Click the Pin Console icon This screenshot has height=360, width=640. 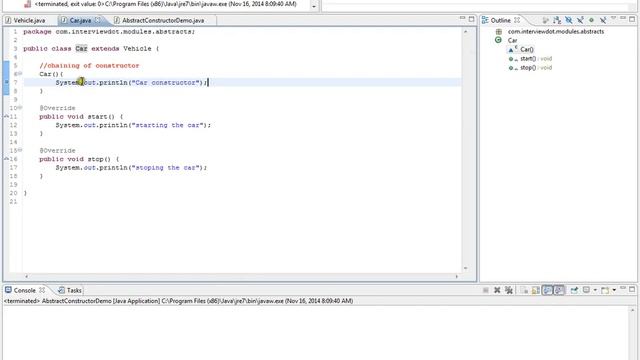(x=574, y=290)
